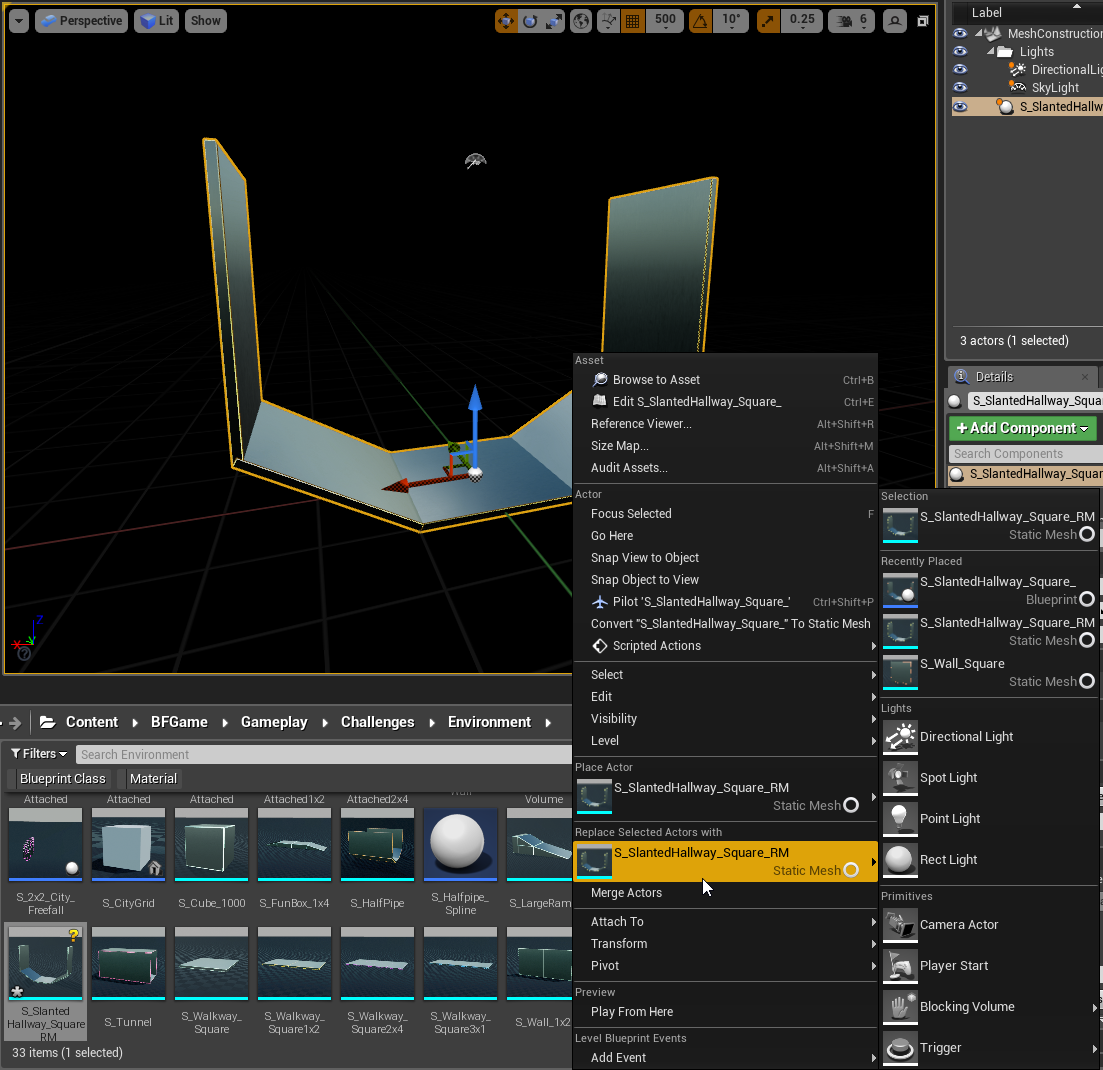Select Browse to Asset menu entry
This screenshot has height=1070, width=1103.
point(656,380)
